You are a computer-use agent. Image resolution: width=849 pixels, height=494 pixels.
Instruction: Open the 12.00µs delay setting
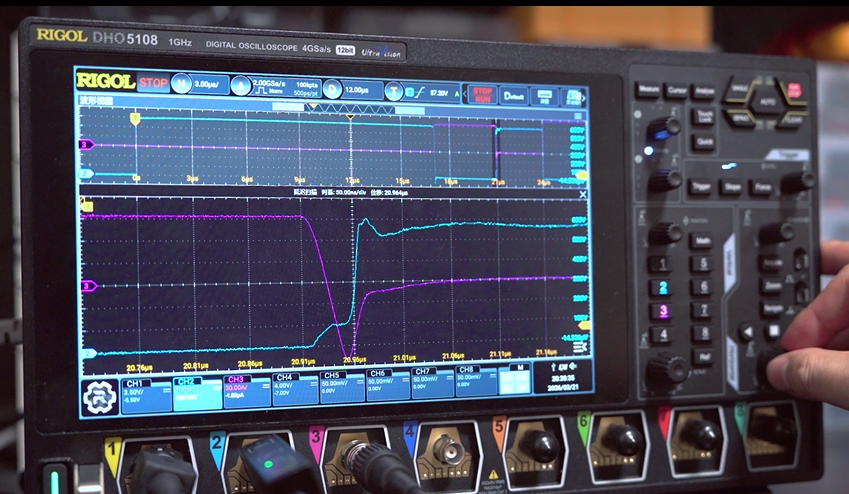coord(361,90)
